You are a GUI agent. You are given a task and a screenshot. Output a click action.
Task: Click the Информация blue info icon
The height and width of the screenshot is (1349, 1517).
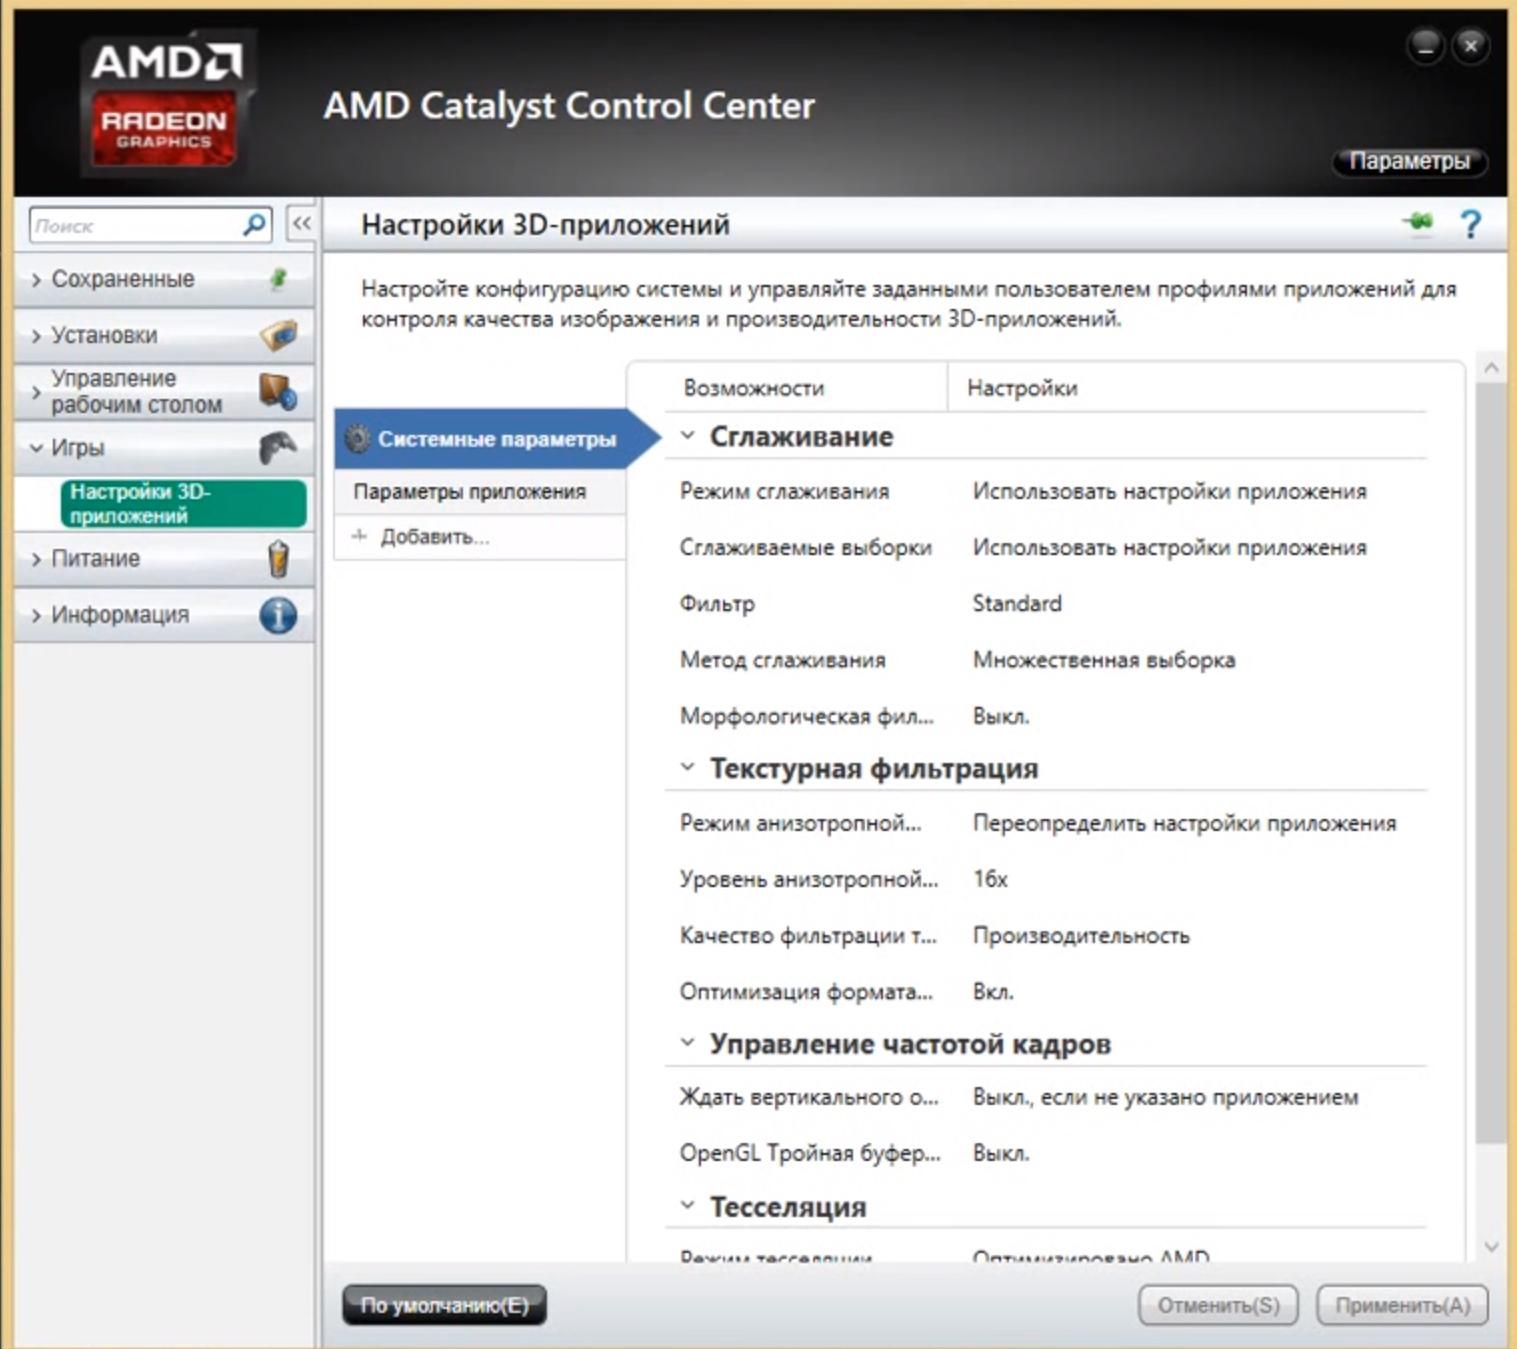coord(278,615)
